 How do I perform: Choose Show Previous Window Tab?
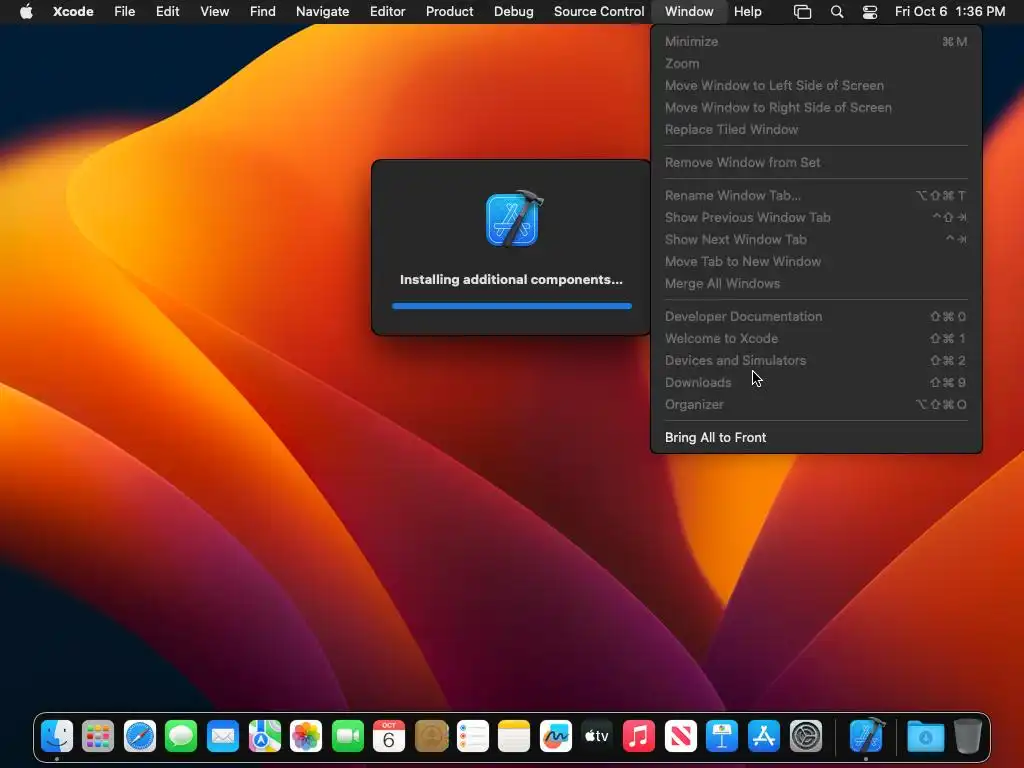[816, 217]
